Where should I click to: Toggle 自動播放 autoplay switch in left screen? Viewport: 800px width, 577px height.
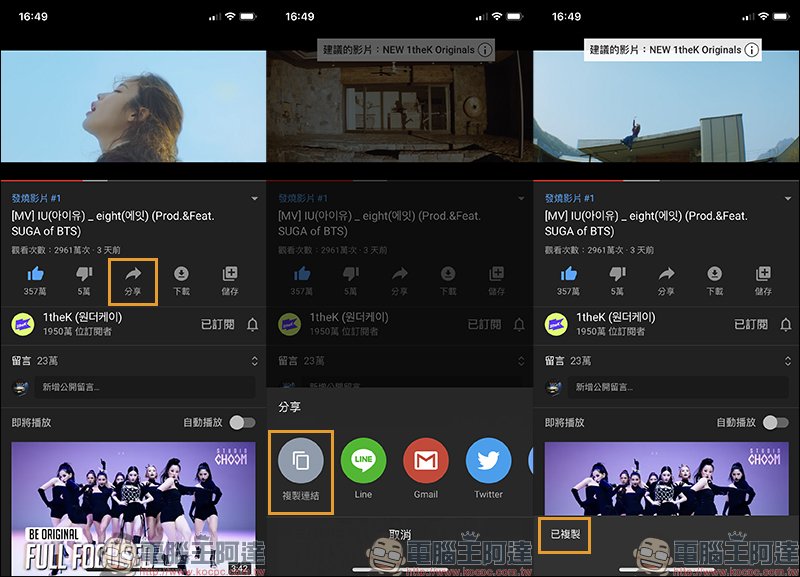[x=242, y=422]
